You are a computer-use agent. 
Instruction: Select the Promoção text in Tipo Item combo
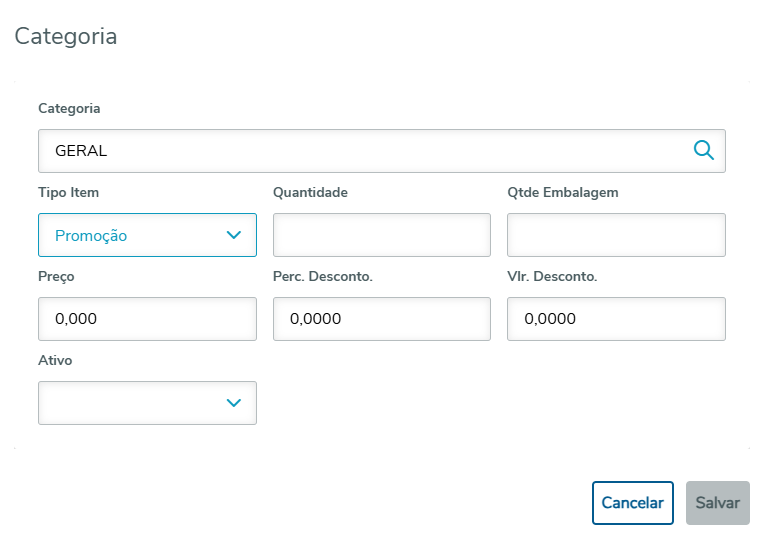coord(92,236)
